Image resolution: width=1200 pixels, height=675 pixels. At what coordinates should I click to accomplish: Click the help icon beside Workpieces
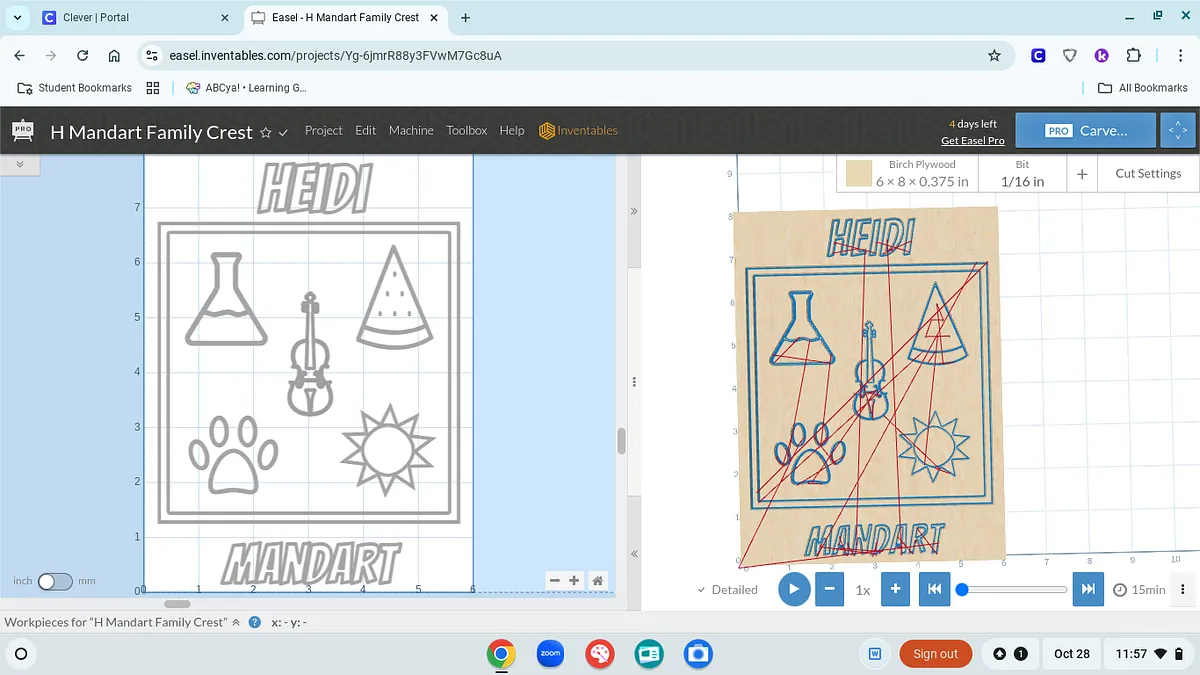click(255, 622)
